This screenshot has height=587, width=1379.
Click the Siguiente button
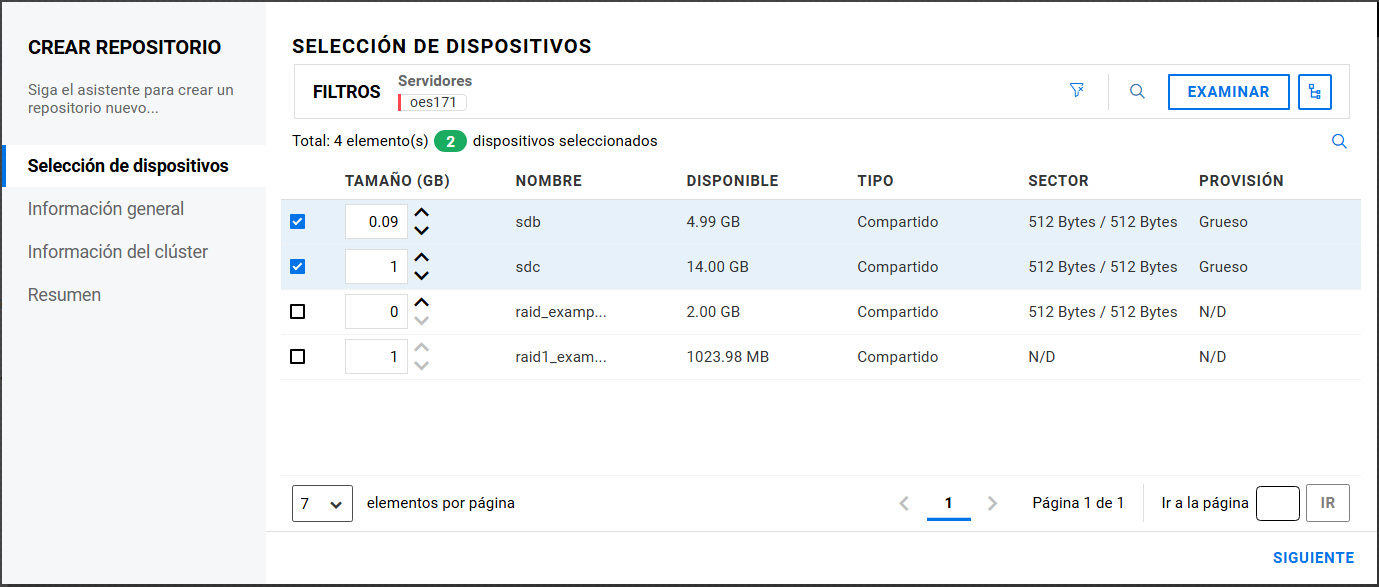coord(1313,558)
